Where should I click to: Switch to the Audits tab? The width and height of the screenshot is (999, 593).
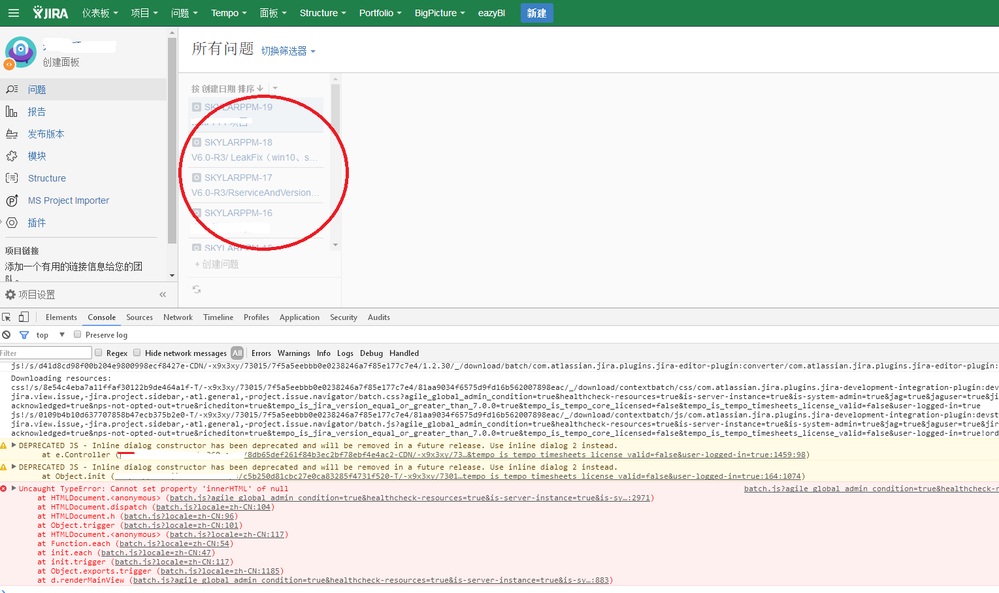coord(378,317)
